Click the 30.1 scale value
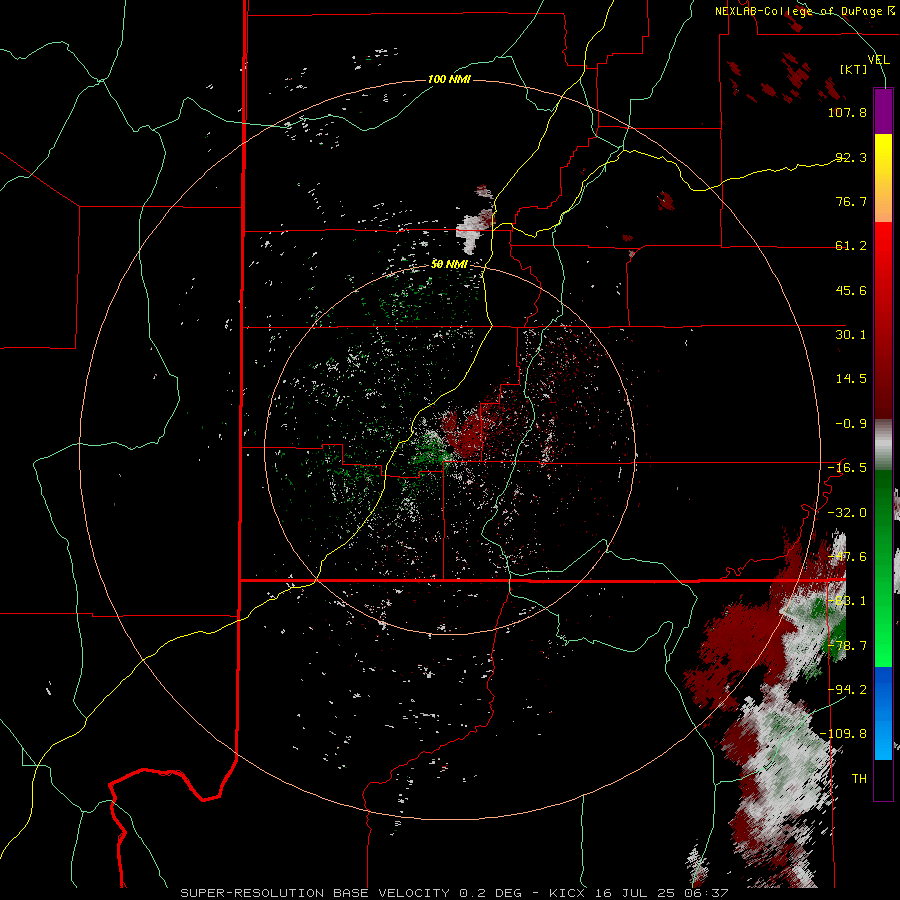Image resolution: width=900 pixels, height=900 pixels. (851, 335)
